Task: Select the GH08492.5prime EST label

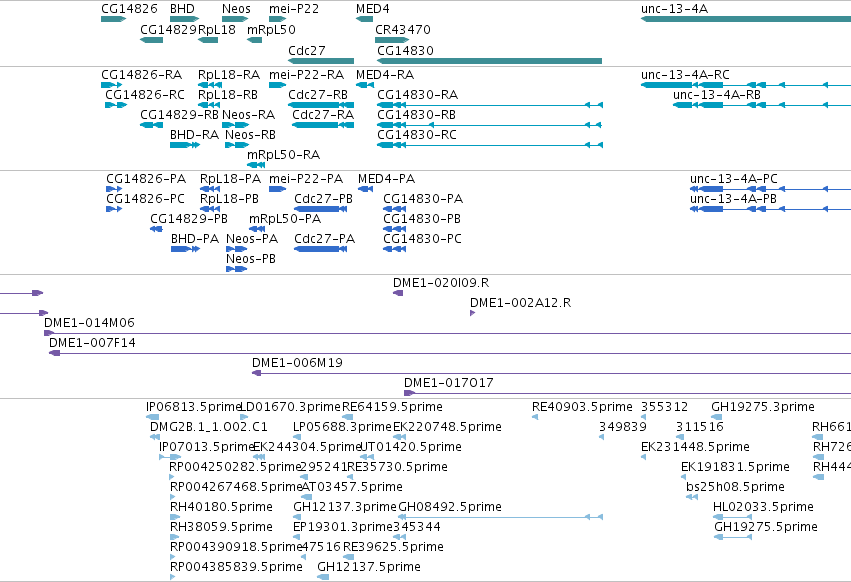Action: 450,507
